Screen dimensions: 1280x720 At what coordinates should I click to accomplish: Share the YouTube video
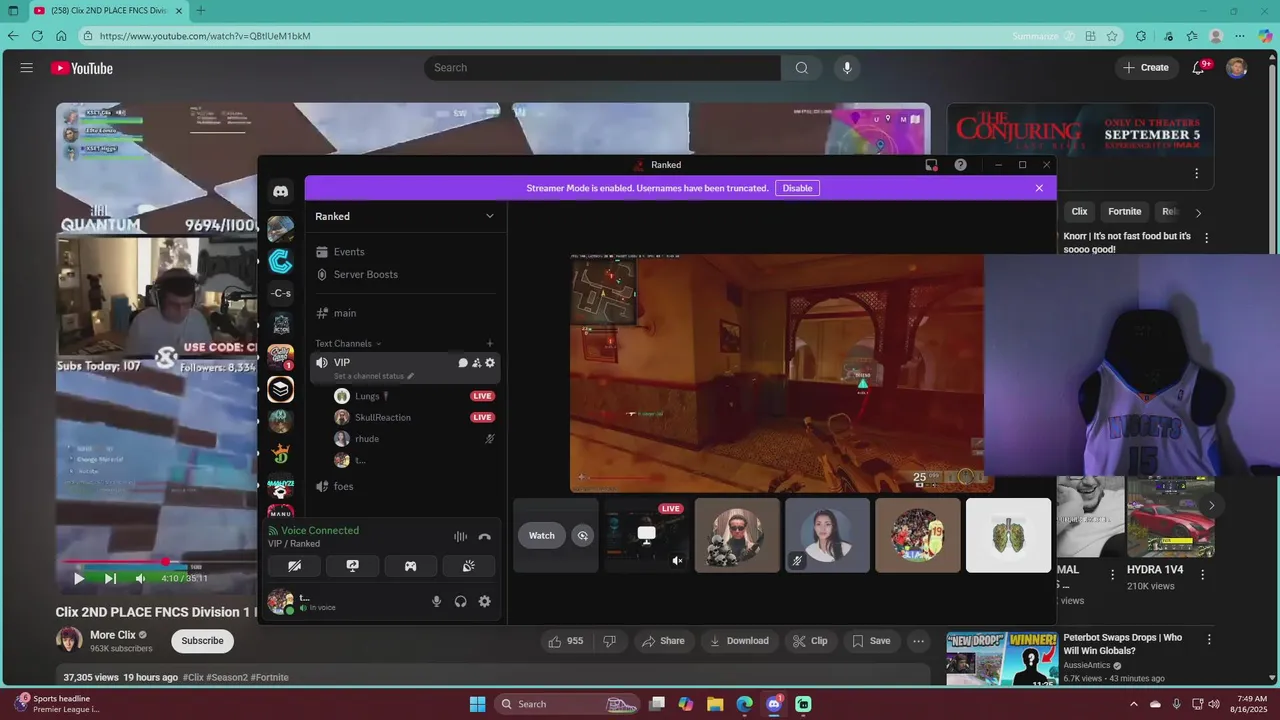663,641
